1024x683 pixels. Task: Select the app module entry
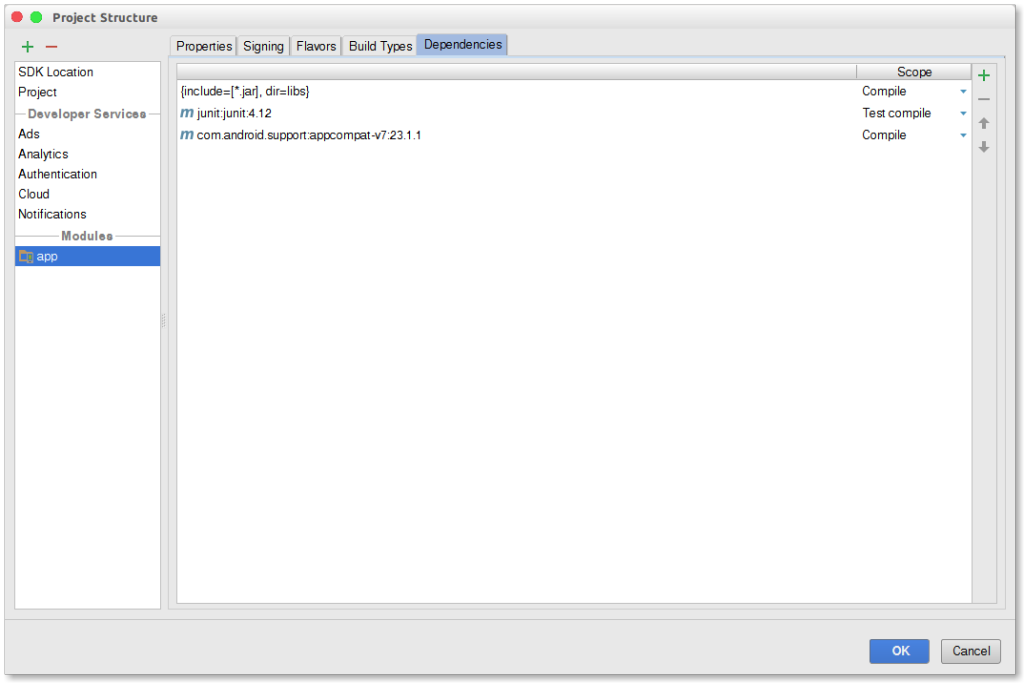click(x=88, y=256)
